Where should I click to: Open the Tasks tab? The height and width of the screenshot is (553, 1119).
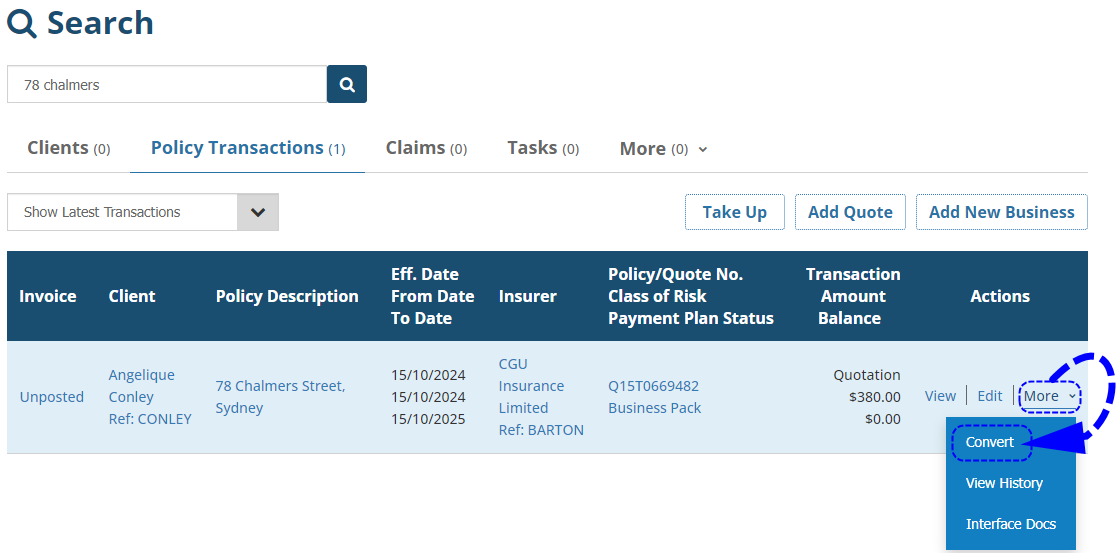click(543, 148)
